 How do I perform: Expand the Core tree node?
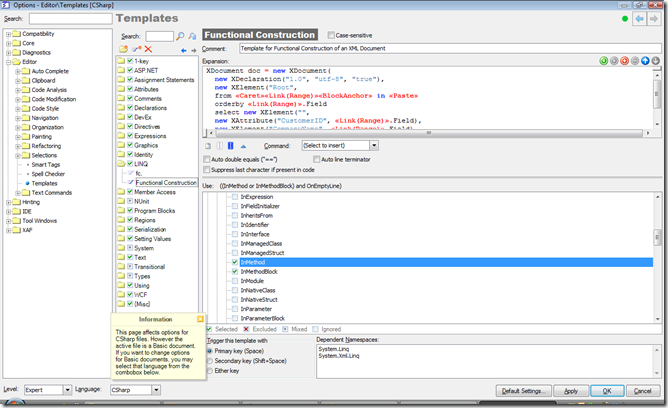(x=9, y=43)
